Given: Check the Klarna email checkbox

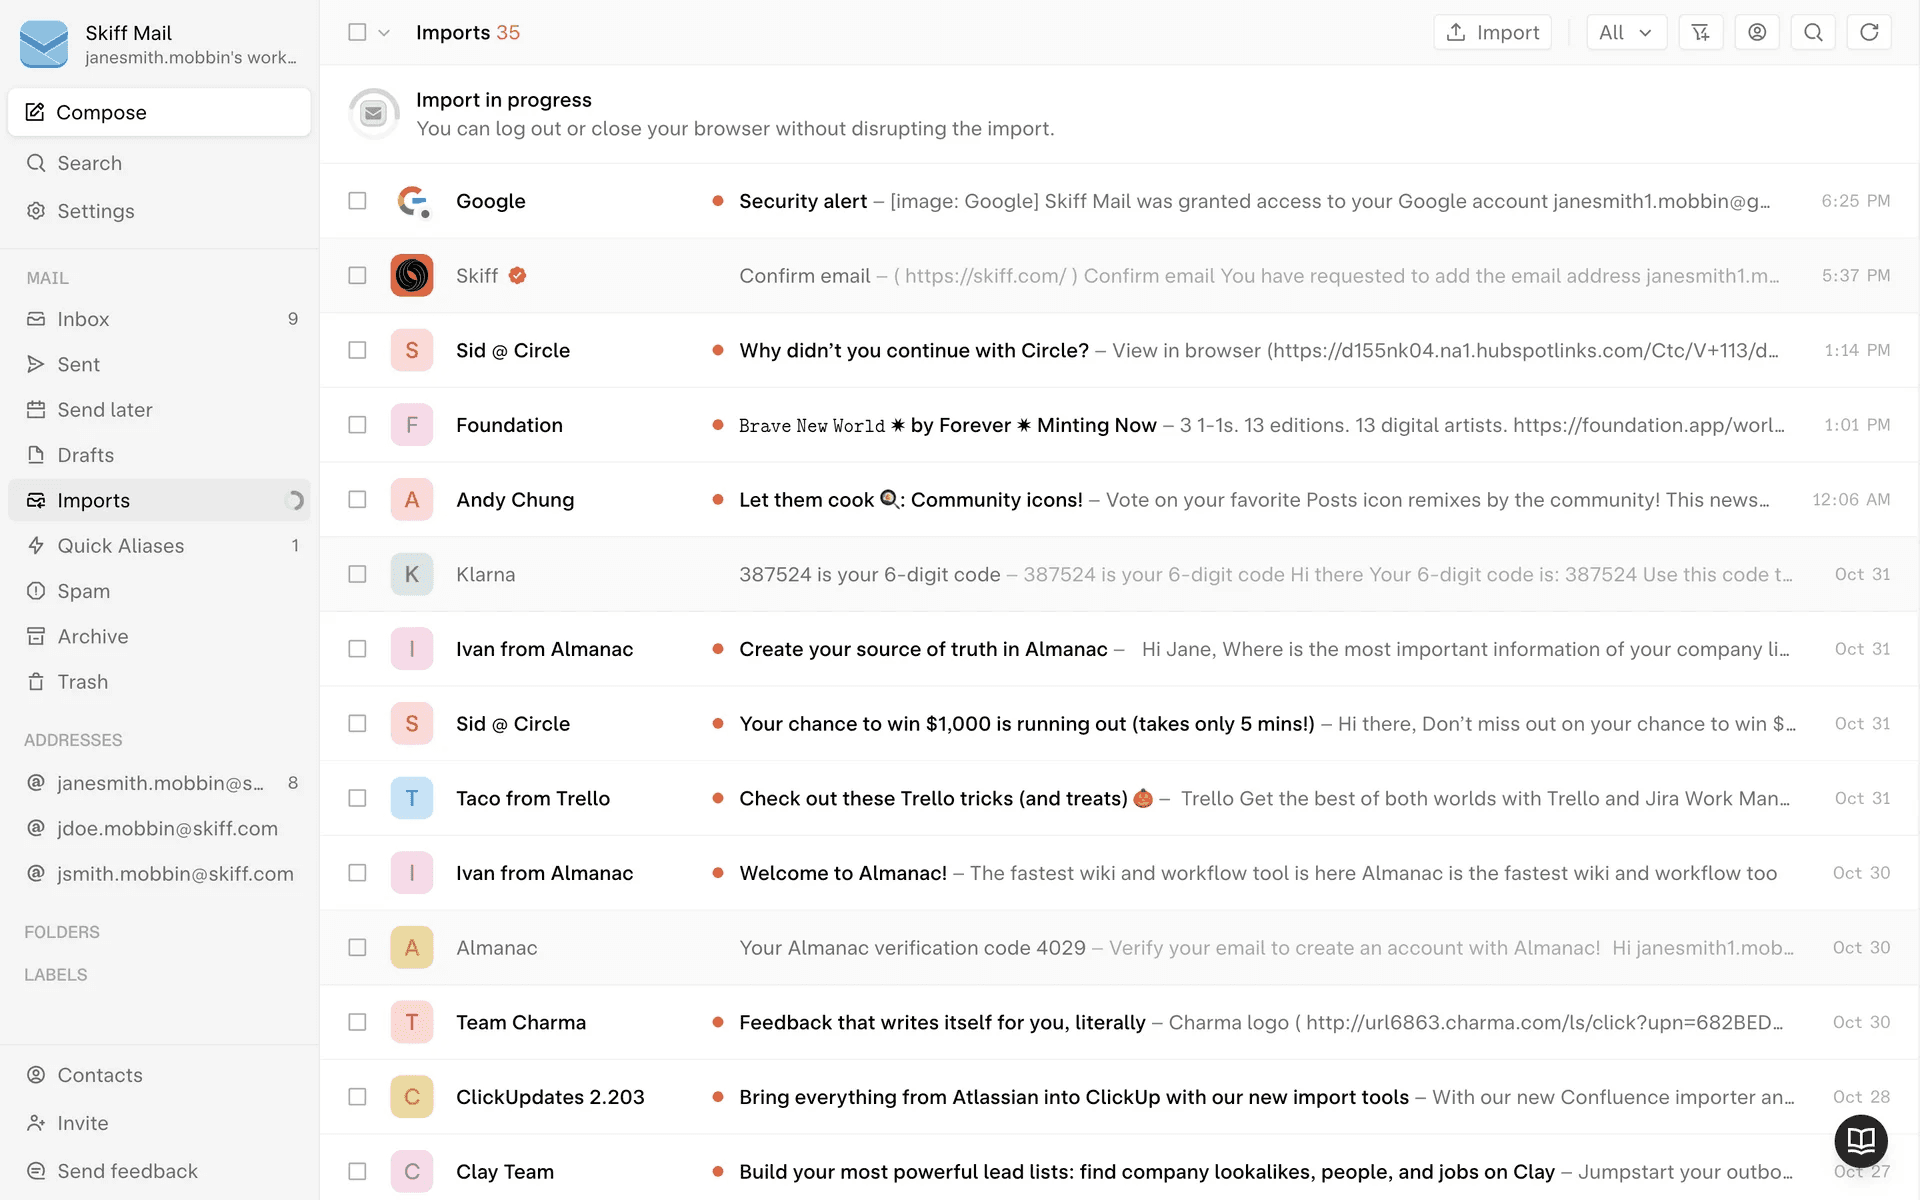Looking at the screenshot, I should click(x=357, y=574).
